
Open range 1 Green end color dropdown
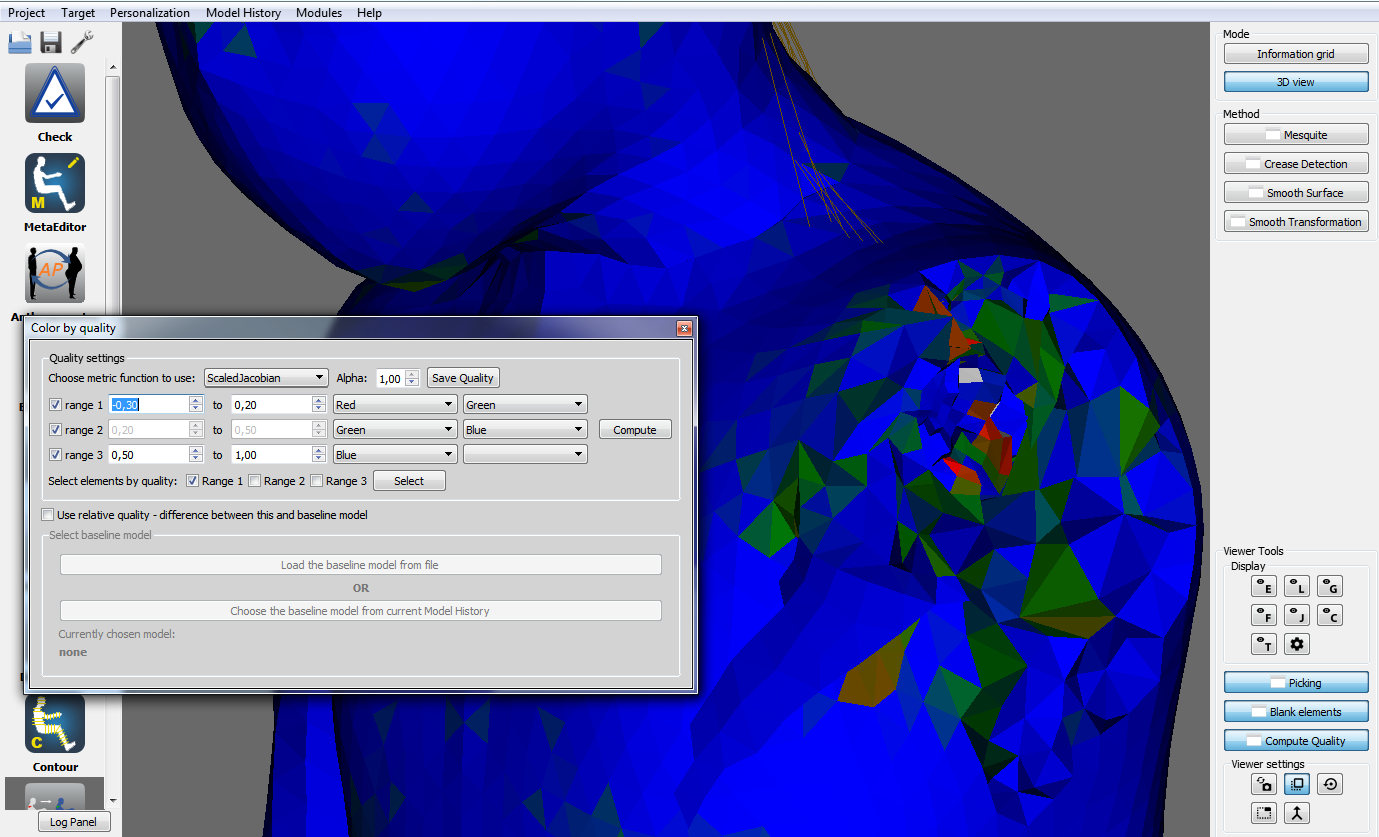pos(525,405)
